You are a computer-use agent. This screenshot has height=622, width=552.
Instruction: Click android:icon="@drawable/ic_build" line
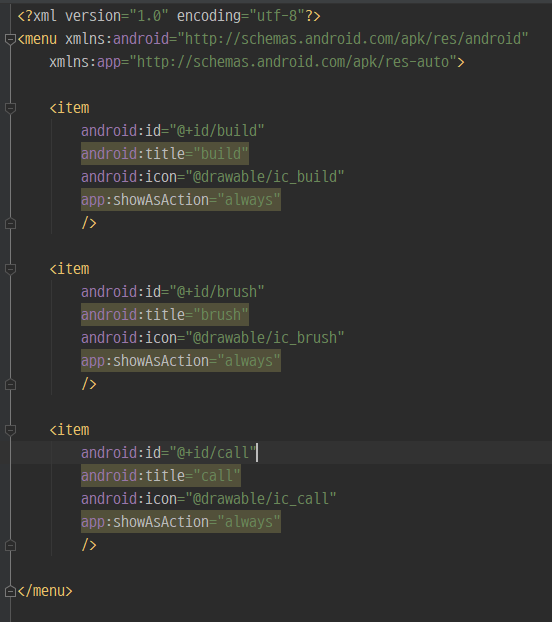point(213,177)
